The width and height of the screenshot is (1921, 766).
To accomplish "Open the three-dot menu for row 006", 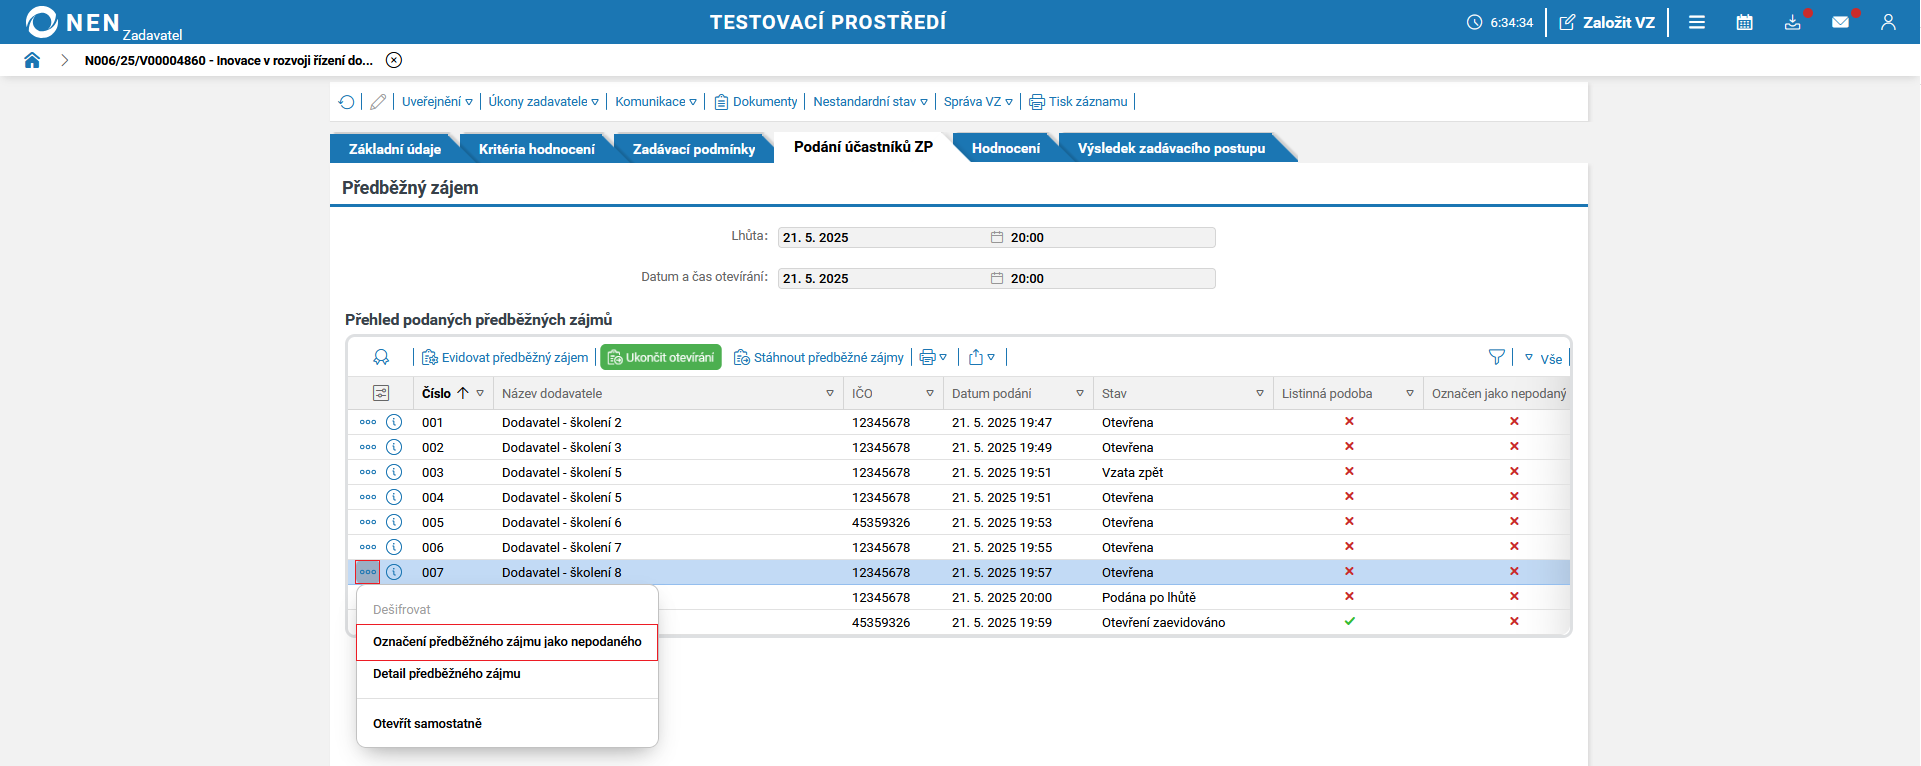I will coord(368,547).
